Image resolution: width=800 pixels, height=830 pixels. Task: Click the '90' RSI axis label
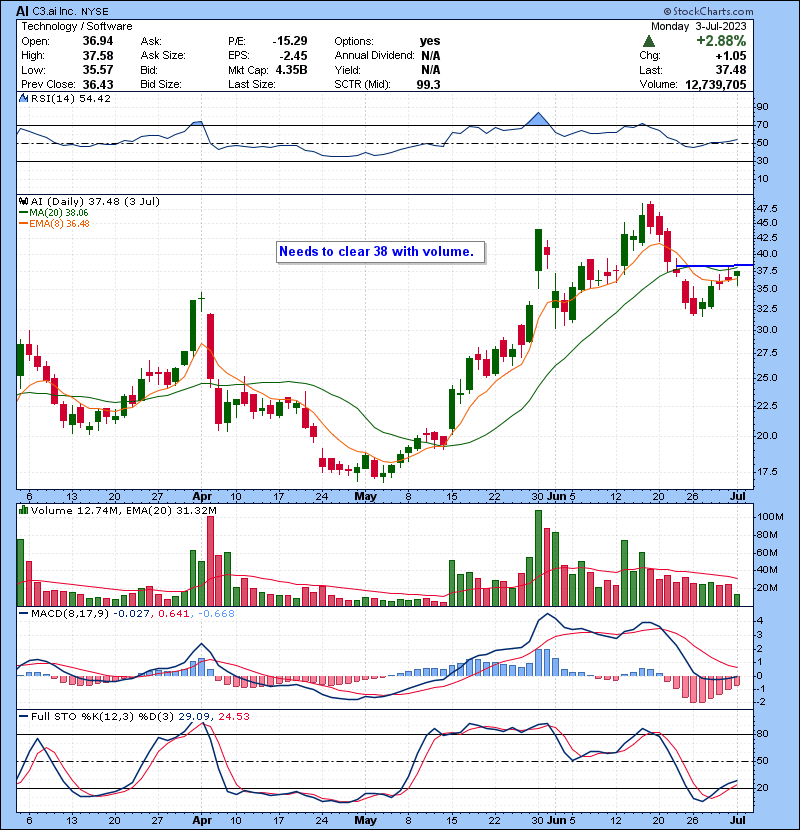762,106
